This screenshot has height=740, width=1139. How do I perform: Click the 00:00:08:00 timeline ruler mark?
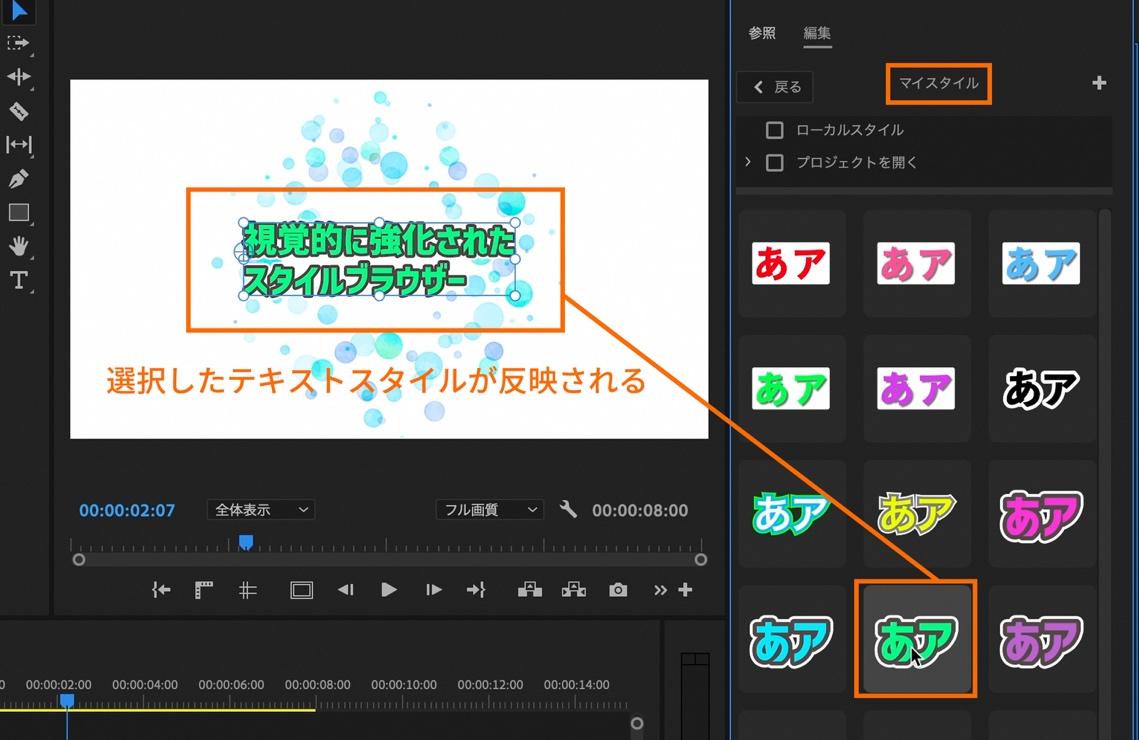click(x=317, y=684)
